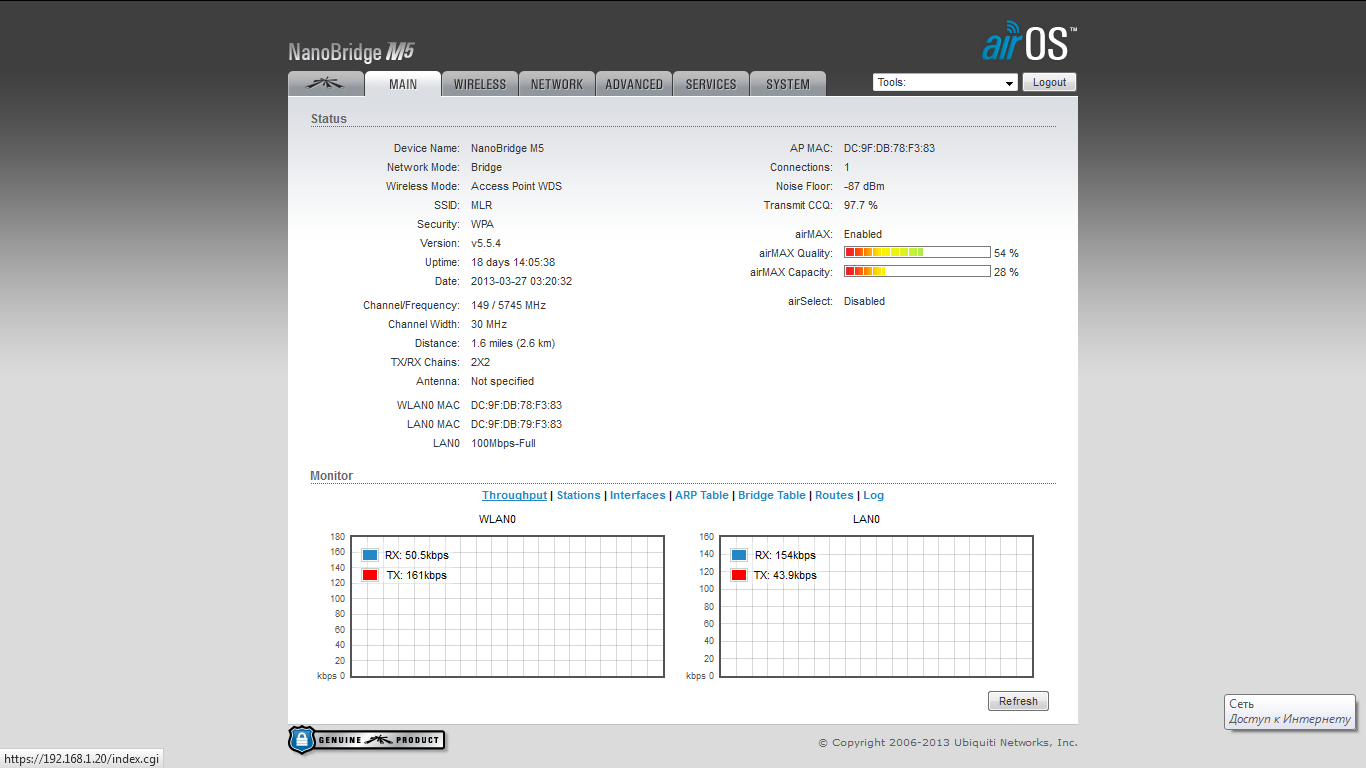Switch to the MAIN tab

tap(403, 84)
